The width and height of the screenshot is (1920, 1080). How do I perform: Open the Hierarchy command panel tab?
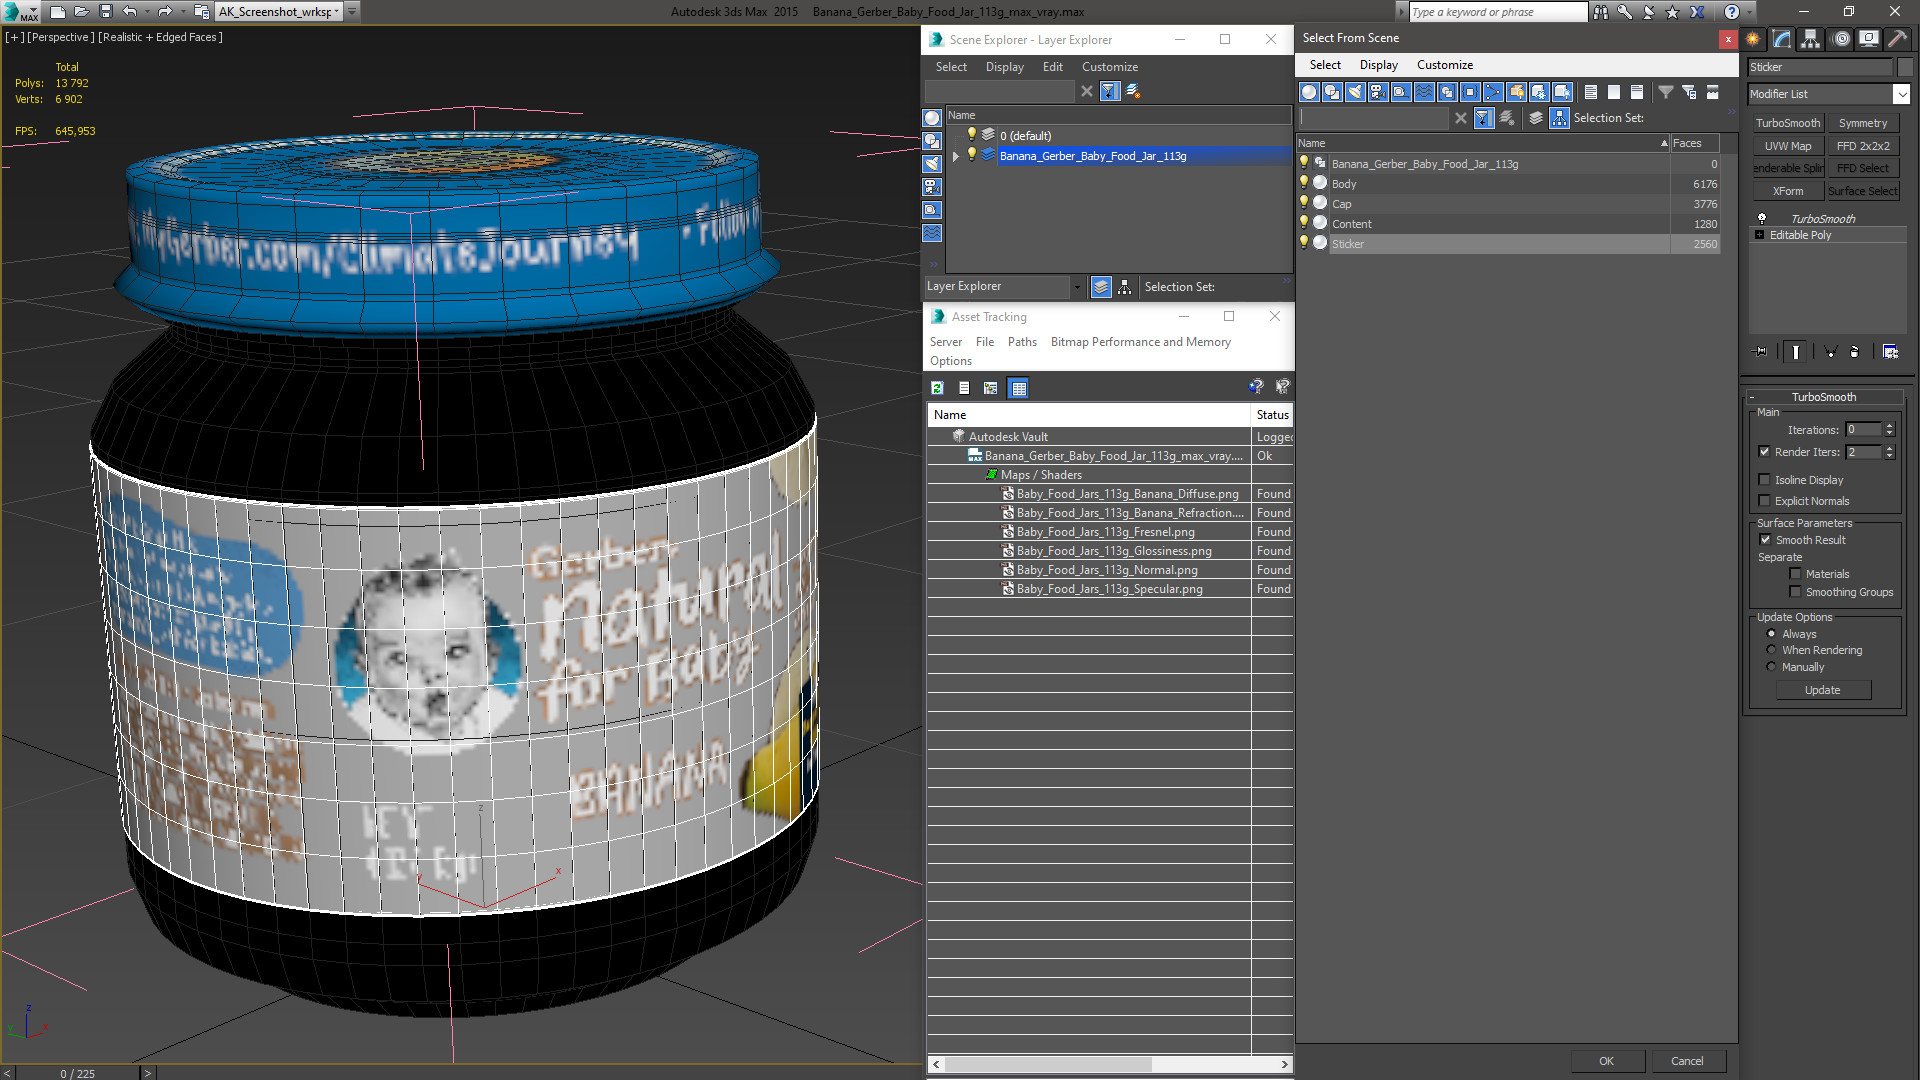[1810, 39]
